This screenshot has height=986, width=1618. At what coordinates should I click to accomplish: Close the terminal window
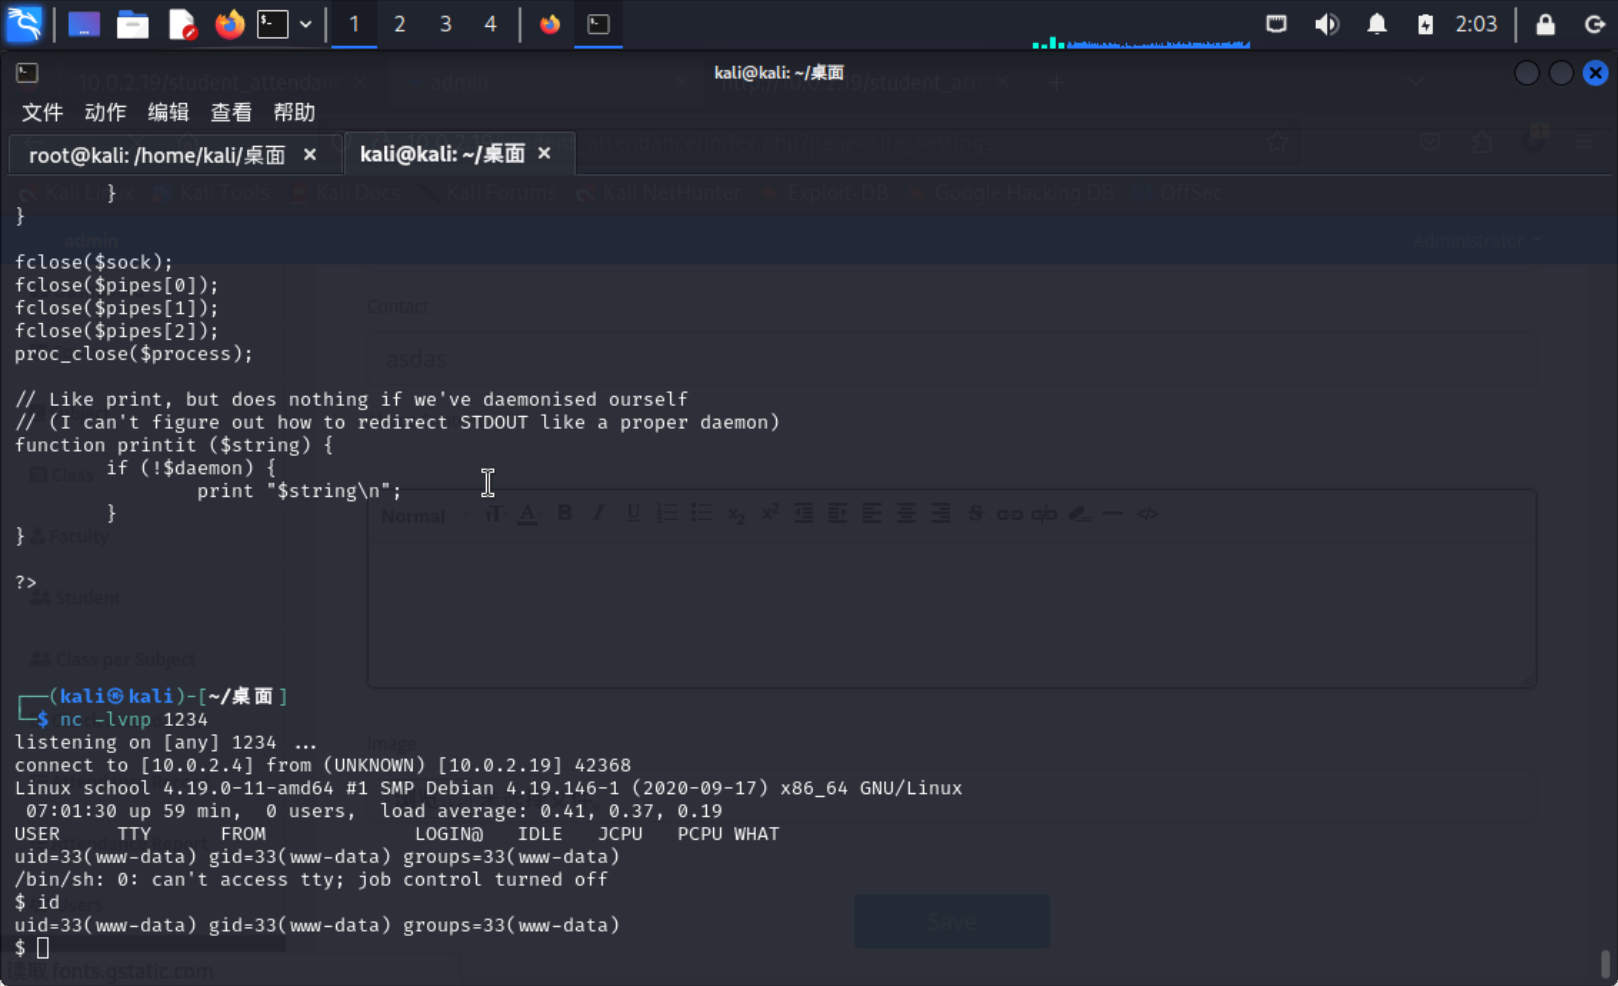1595,73
